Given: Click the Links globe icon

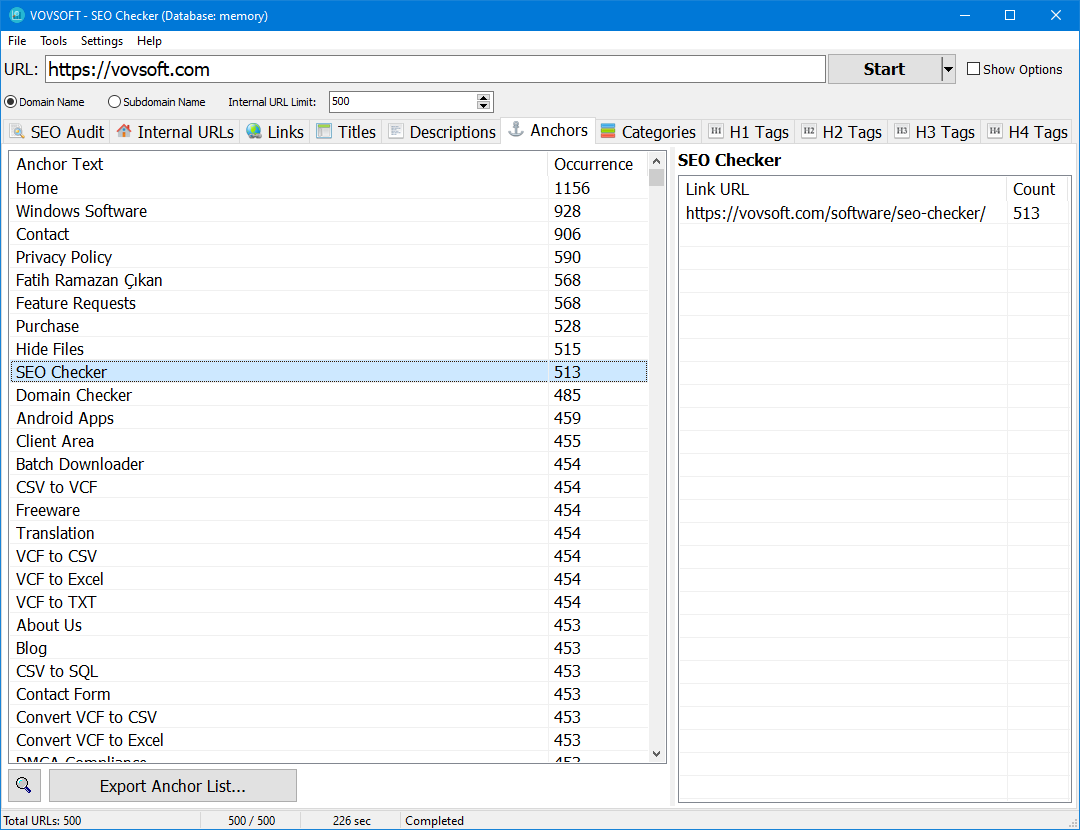Looking at the screenshot, I should [x=254, y=131].
